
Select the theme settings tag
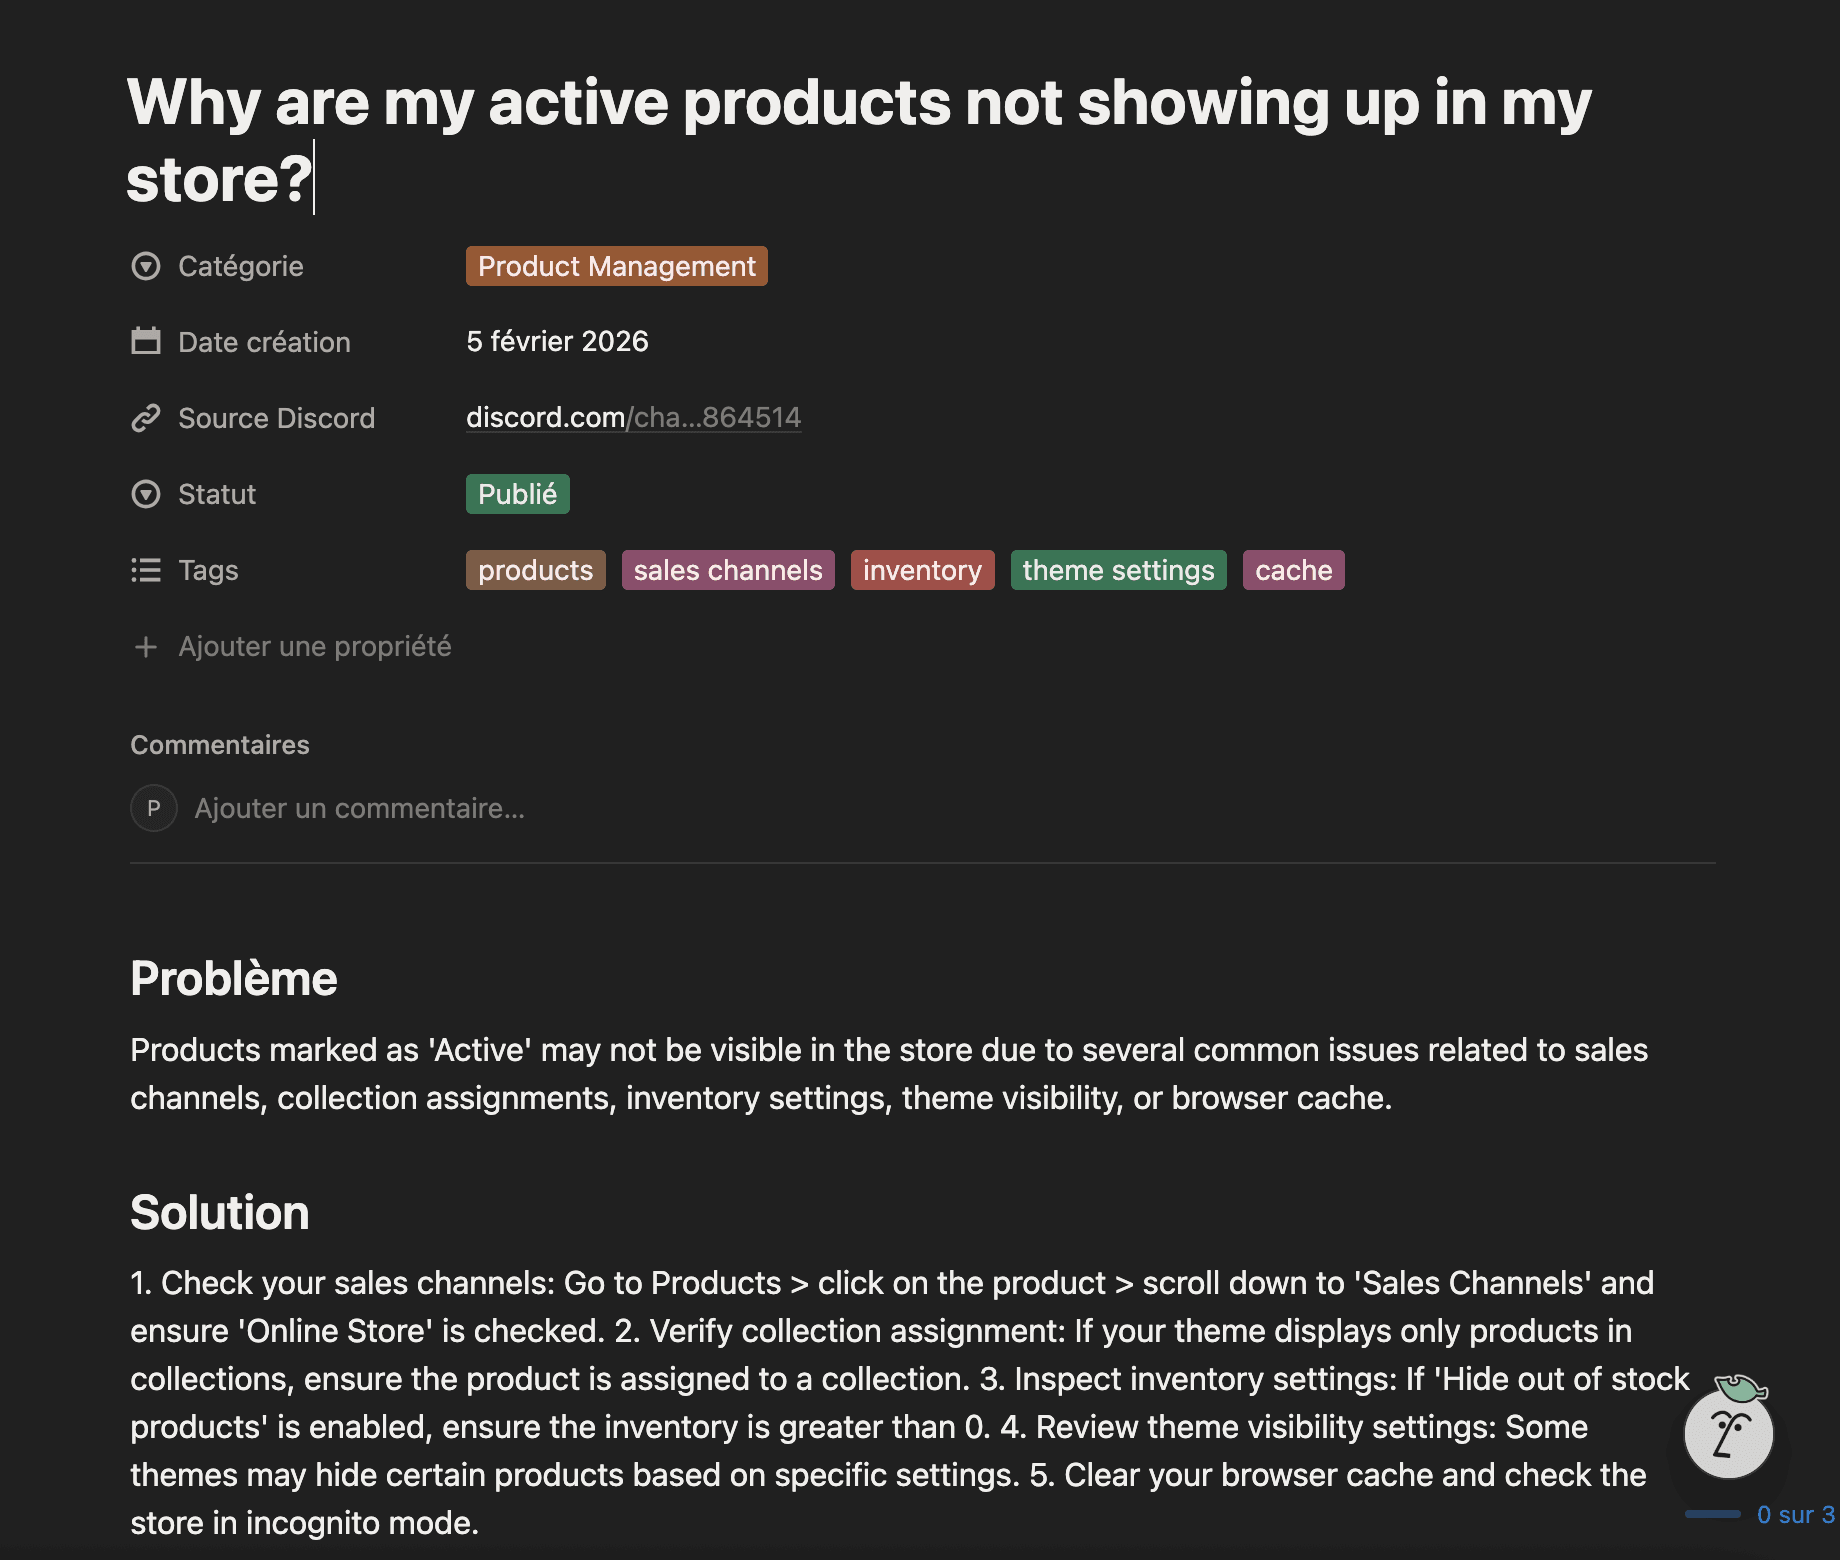click(1117, 570)
